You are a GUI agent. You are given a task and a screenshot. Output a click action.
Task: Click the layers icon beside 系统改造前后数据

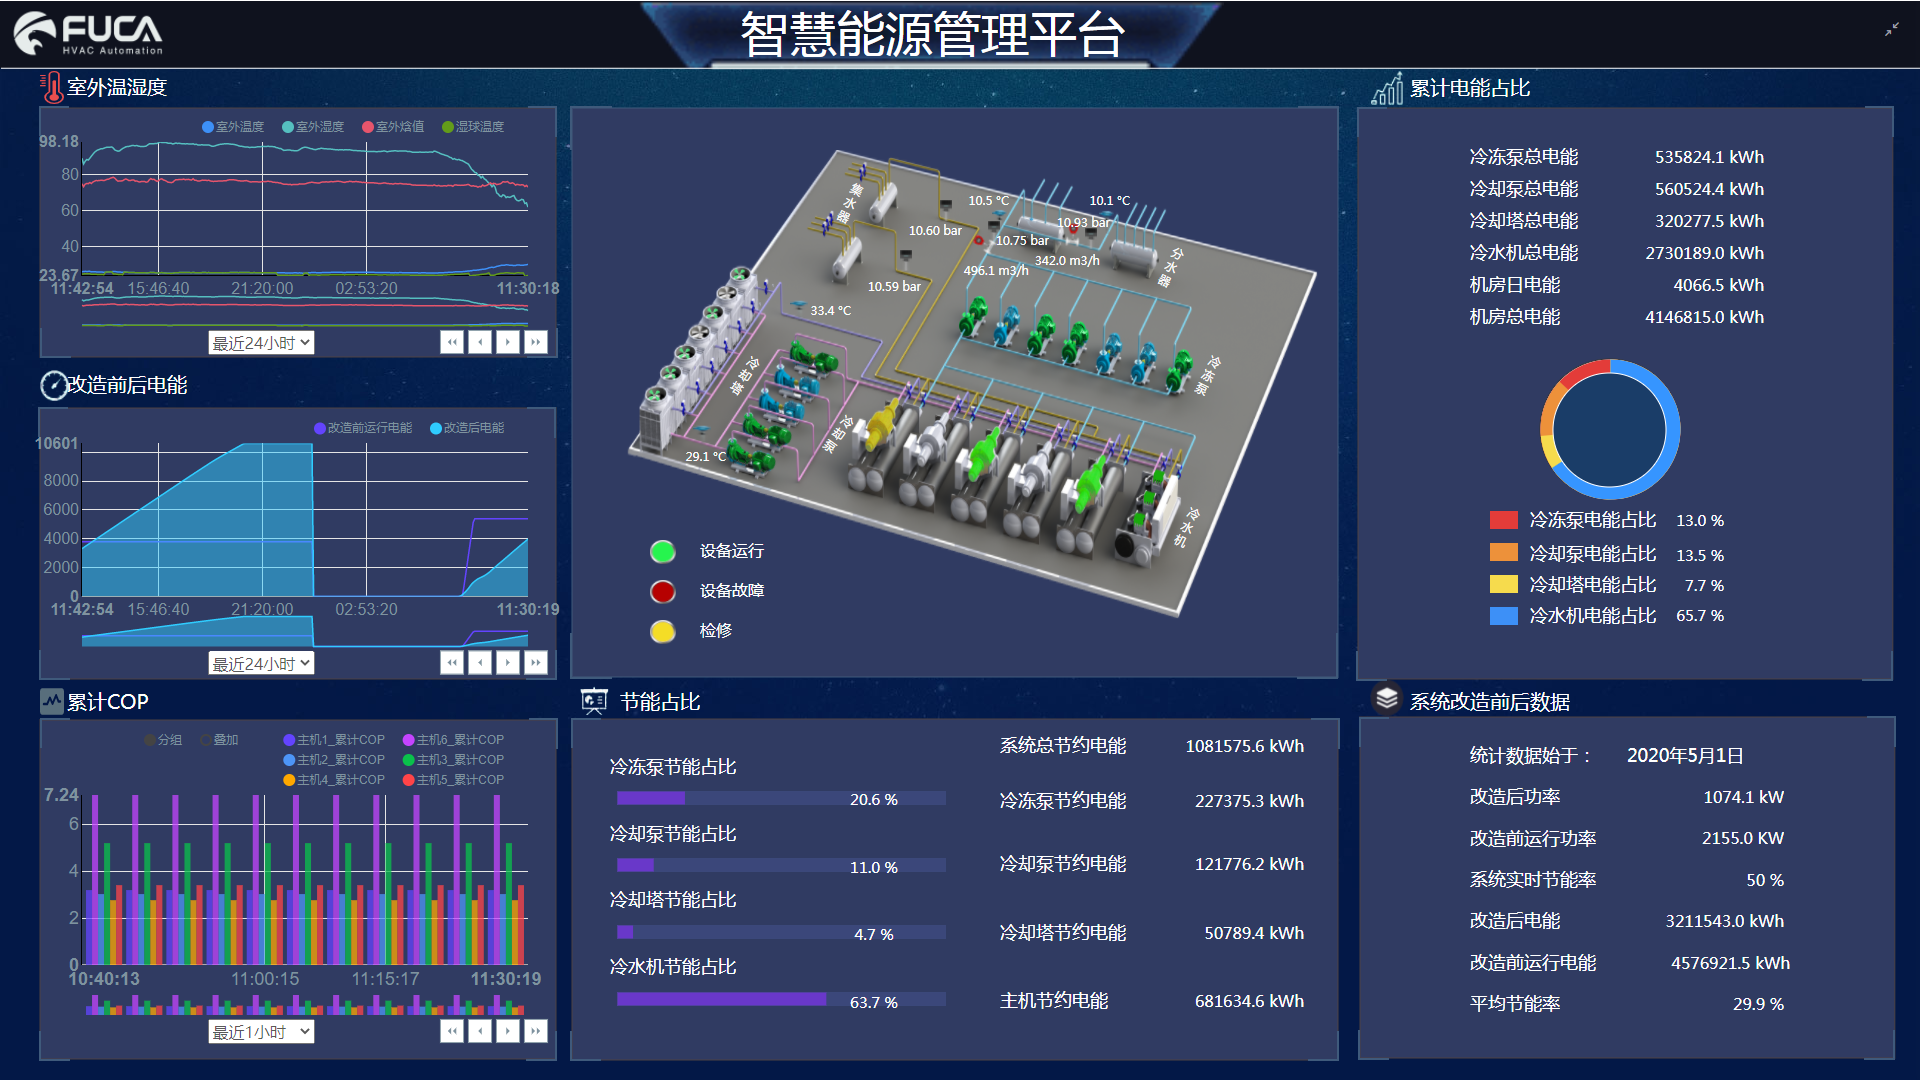pyautogui.click(x=1386, y=699)
